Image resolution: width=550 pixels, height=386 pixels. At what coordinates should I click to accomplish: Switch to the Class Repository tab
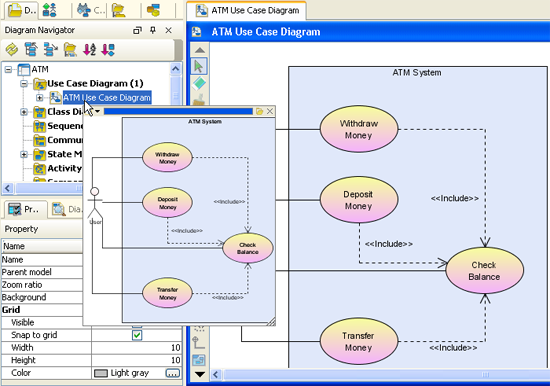pyautogui.click(x=90, y=10)
